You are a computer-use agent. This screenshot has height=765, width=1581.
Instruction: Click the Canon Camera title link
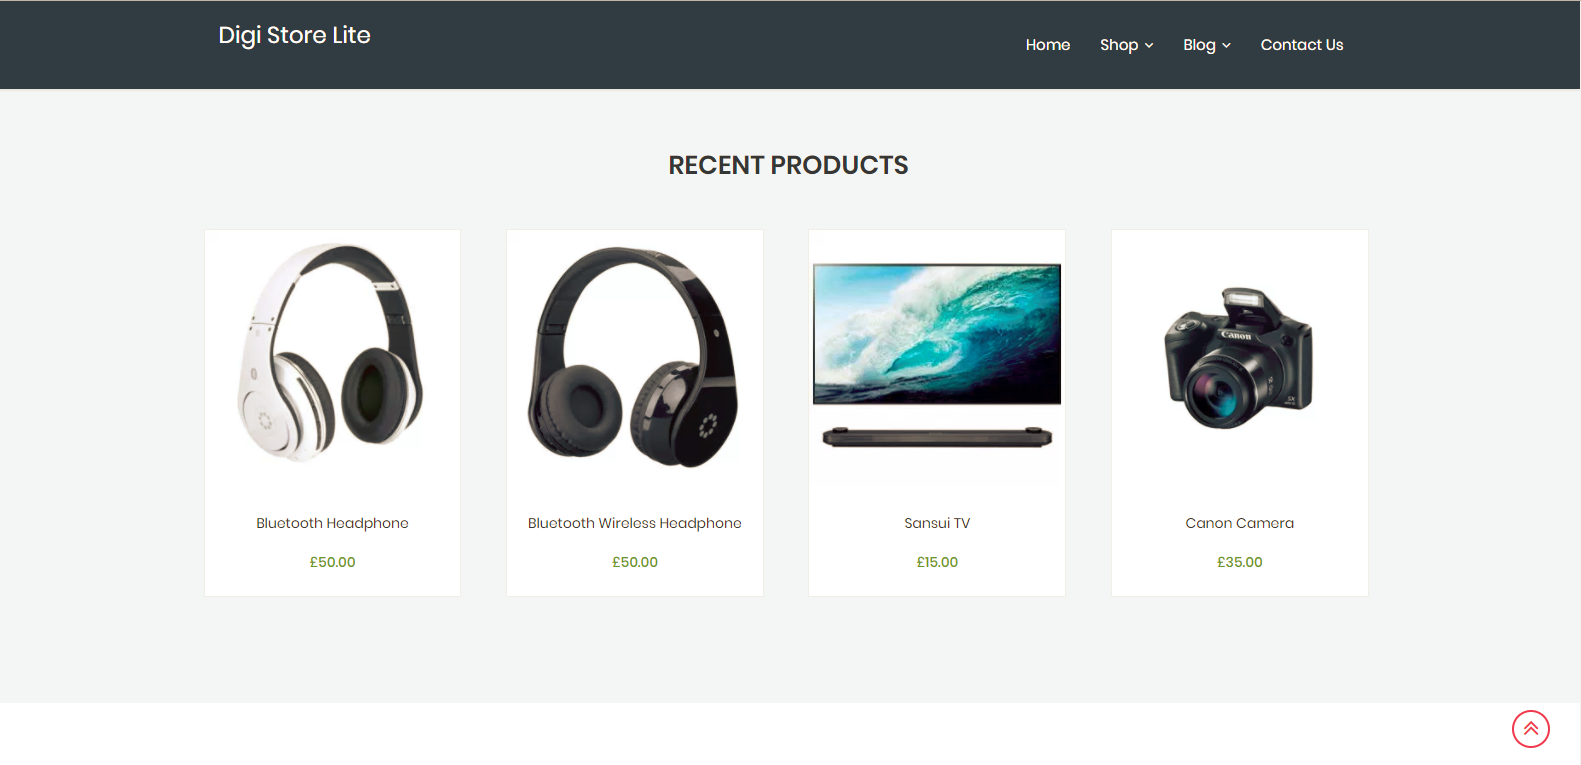(x=1240, y=523)
